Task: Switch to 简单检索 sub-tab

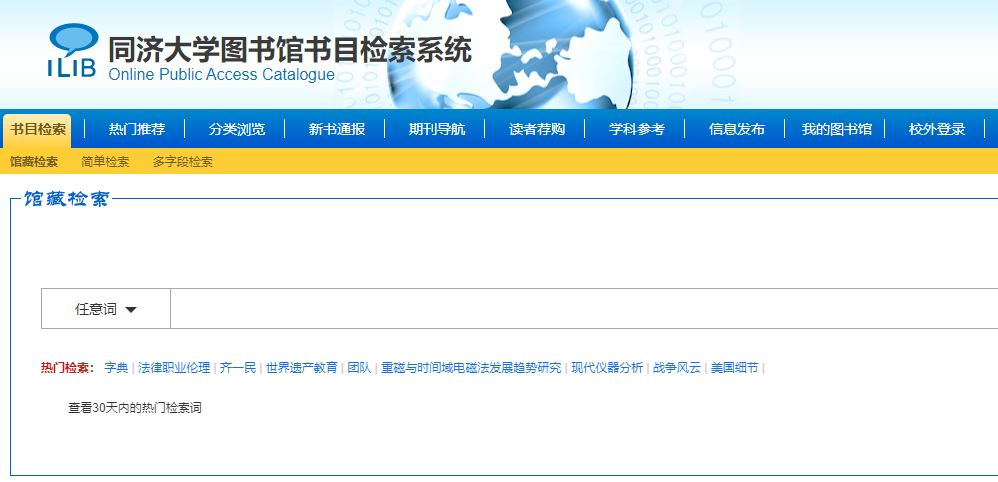Action: [105, 162]
